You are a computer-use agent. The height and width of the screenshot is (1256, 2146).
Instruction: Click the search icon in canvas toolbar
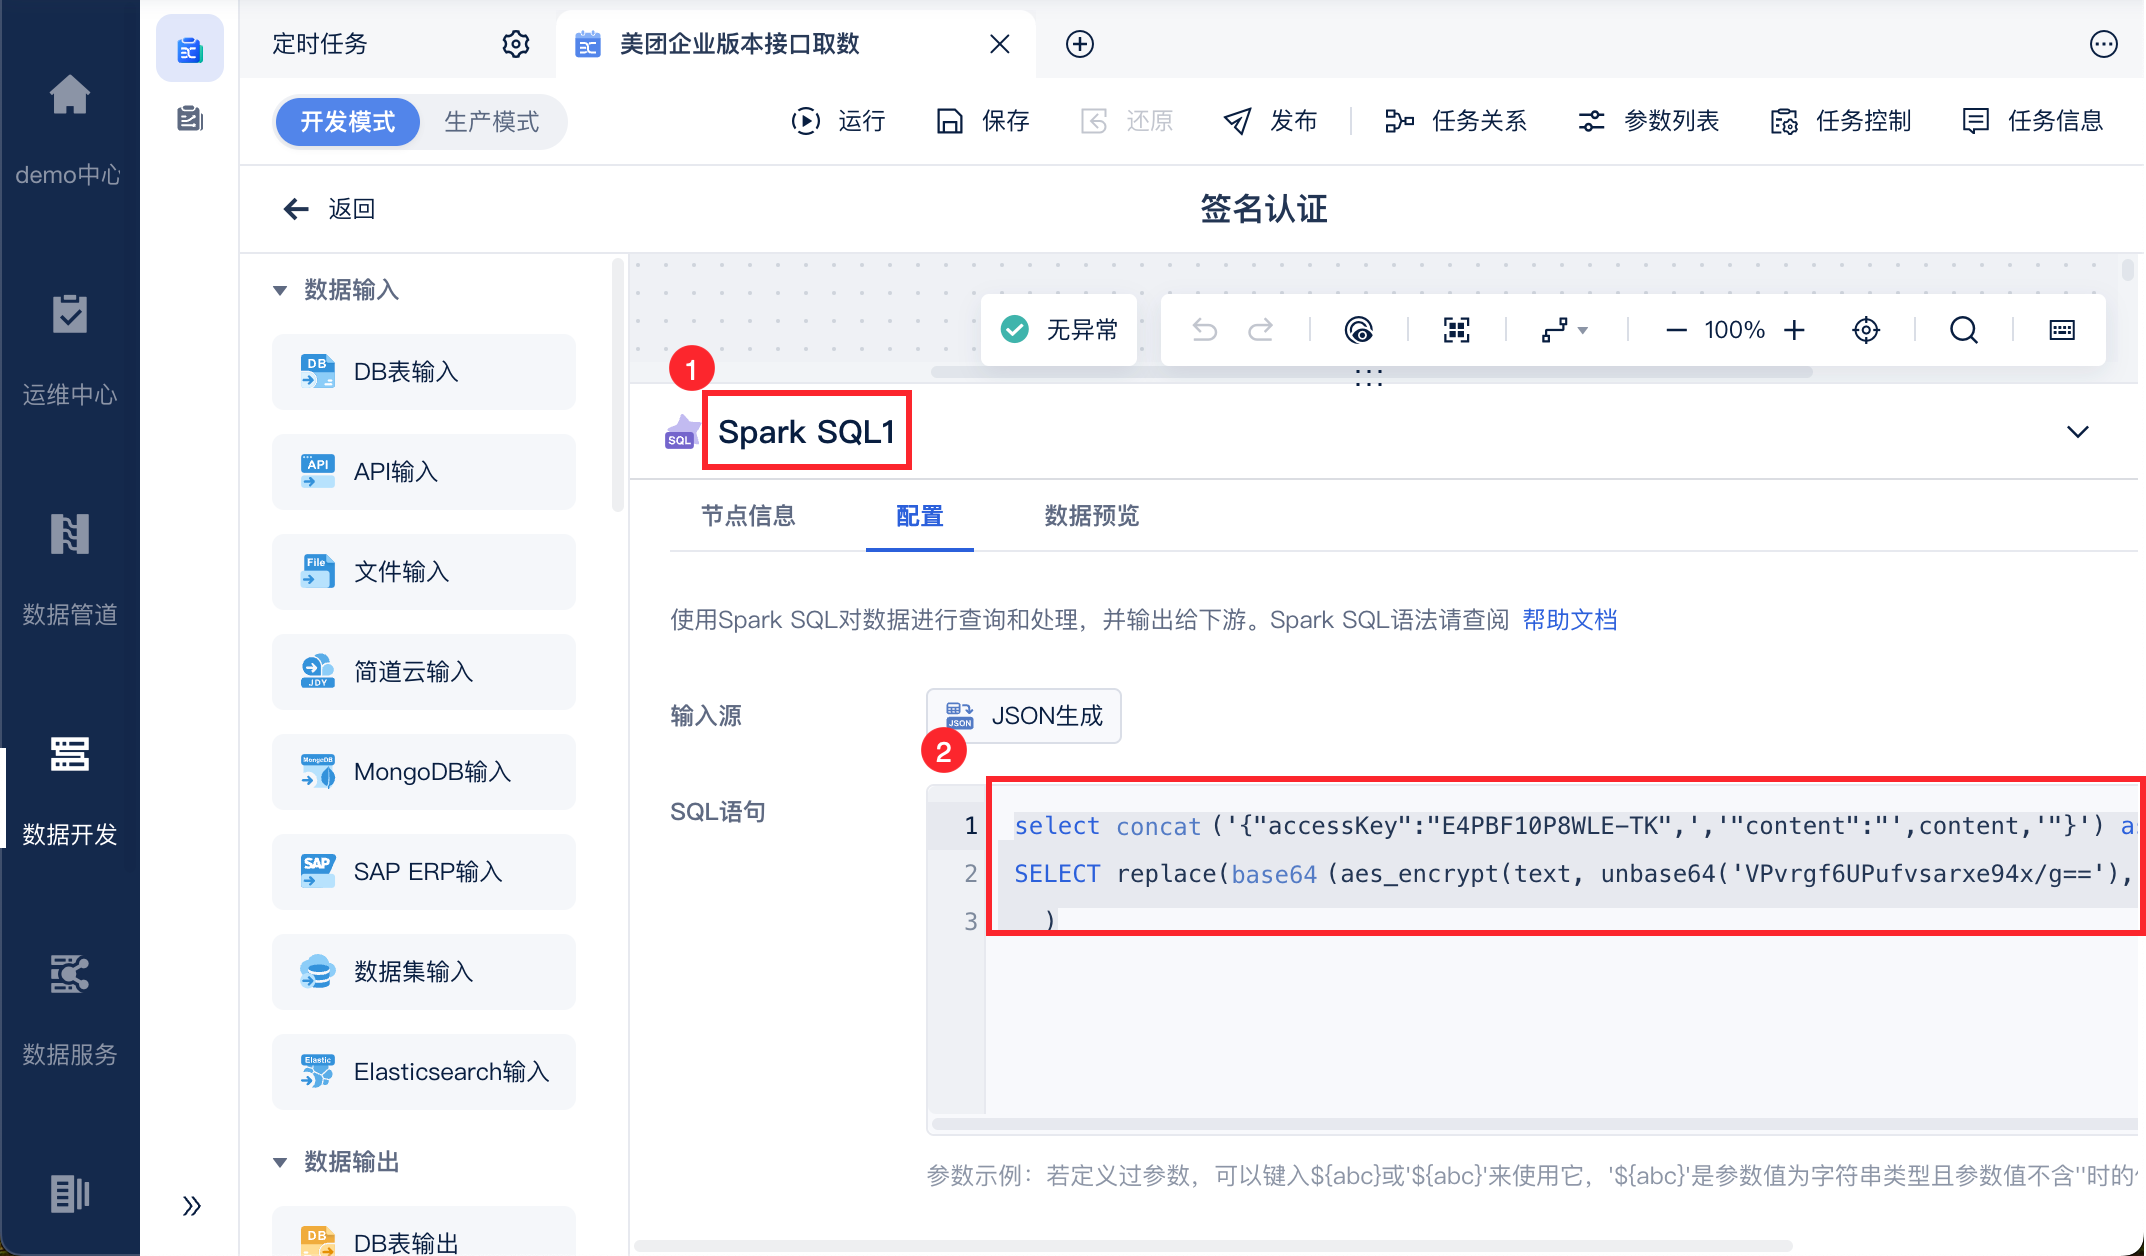(1963, 330)
